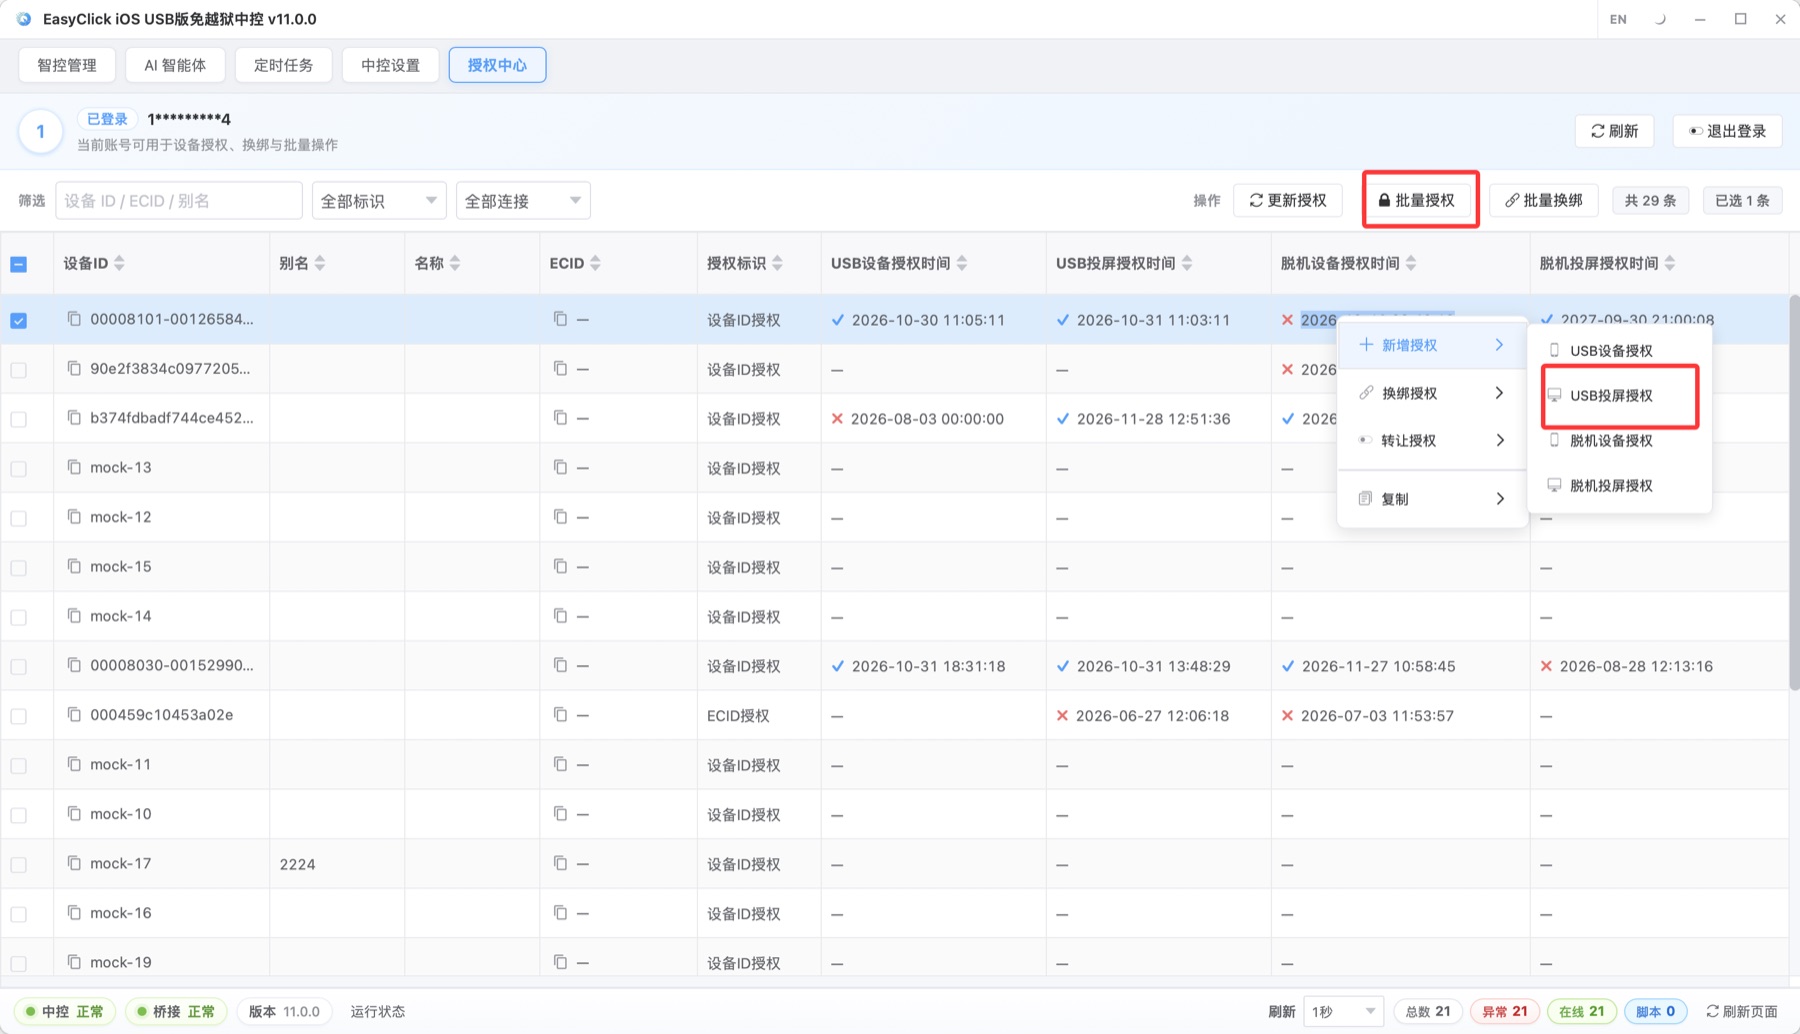1800x1034 pixels.
Task: Toggle select-all checkbox in table header
Action: point(19,264)
